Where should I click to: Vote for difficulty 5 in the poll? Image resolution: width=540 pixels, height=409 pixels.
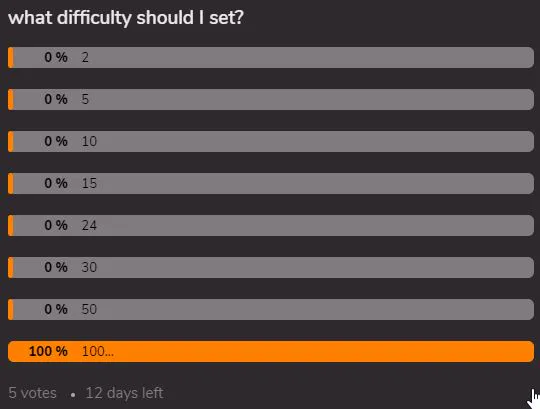[271, 99]
